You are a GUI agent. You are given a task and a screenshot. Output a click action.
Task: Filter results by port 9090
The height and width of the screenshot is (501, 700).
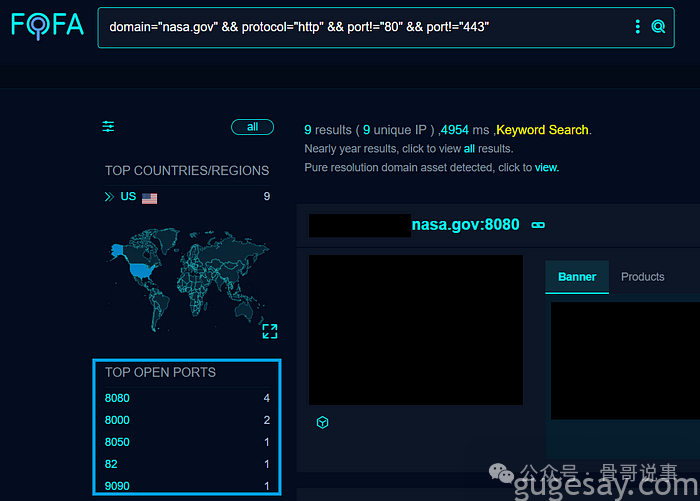pyautogui.click(x=117, y=486)
